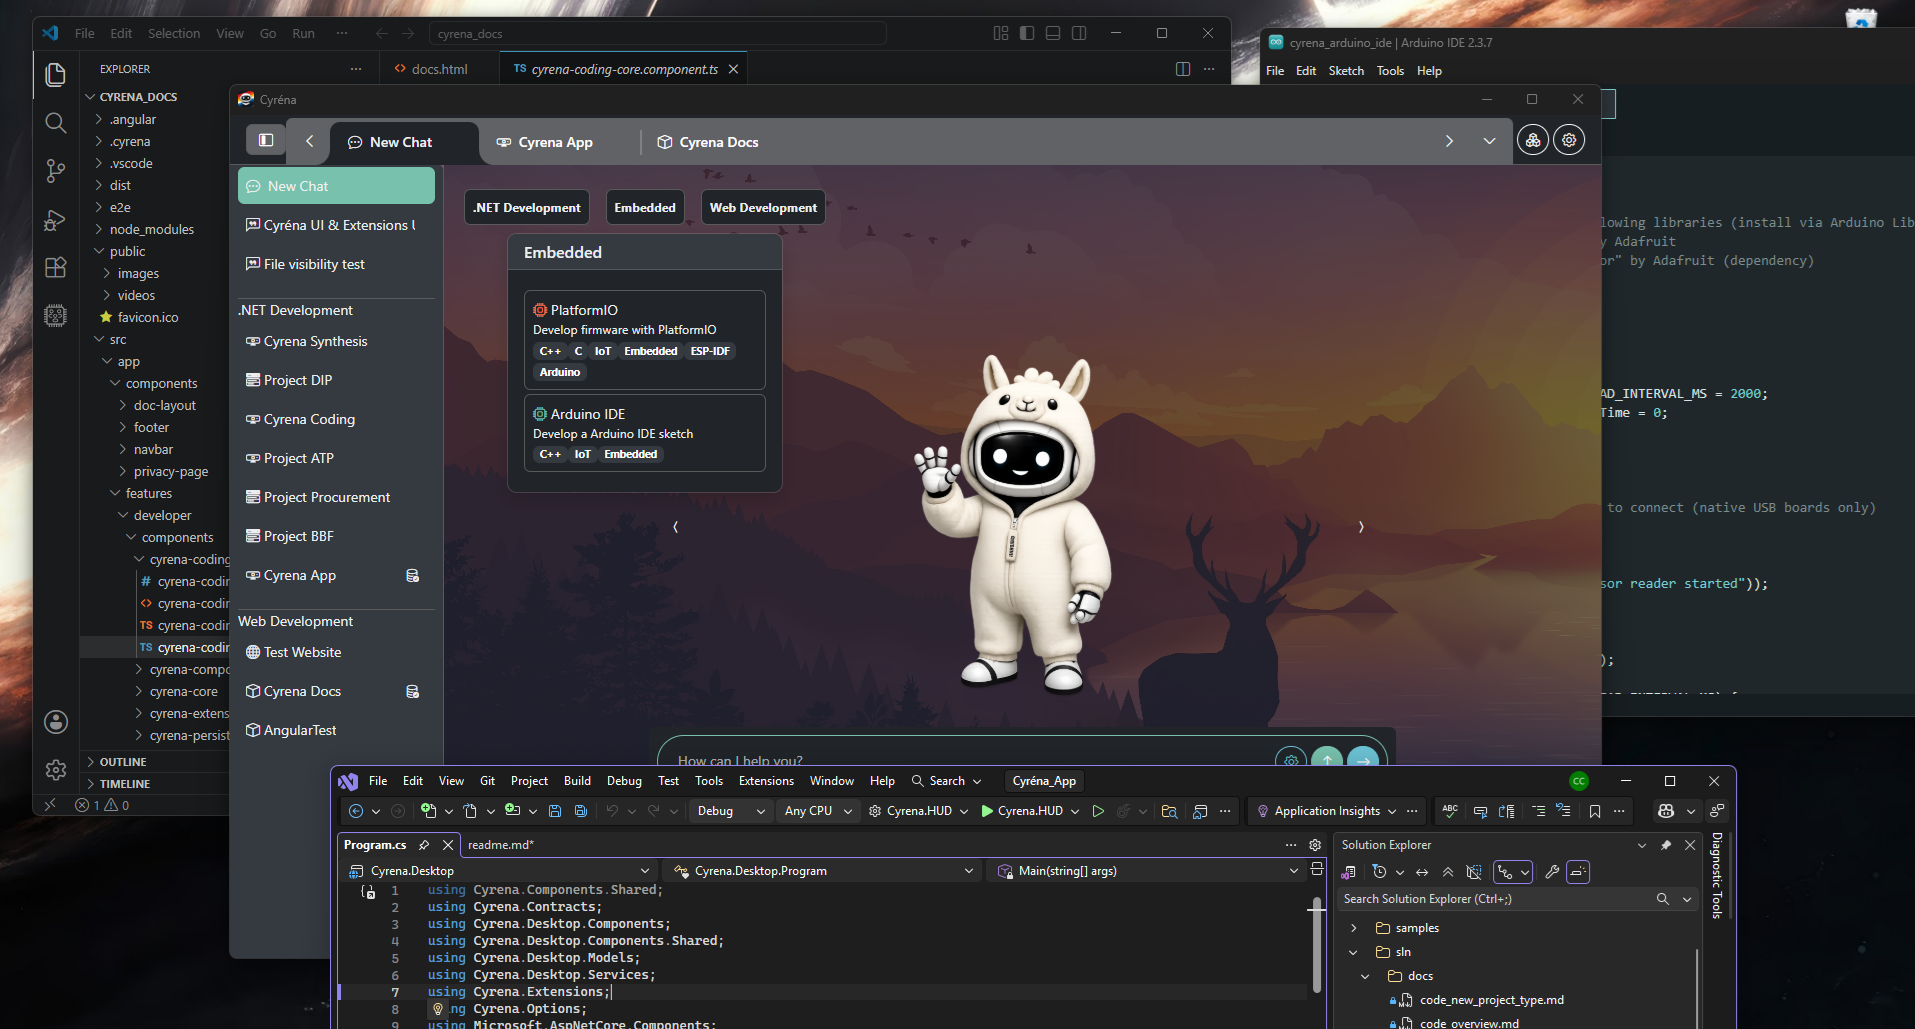Select the PlatformIO project card
This screenshot has width=1915, height=1029.
pyautogui.click(x=645, y=340)
